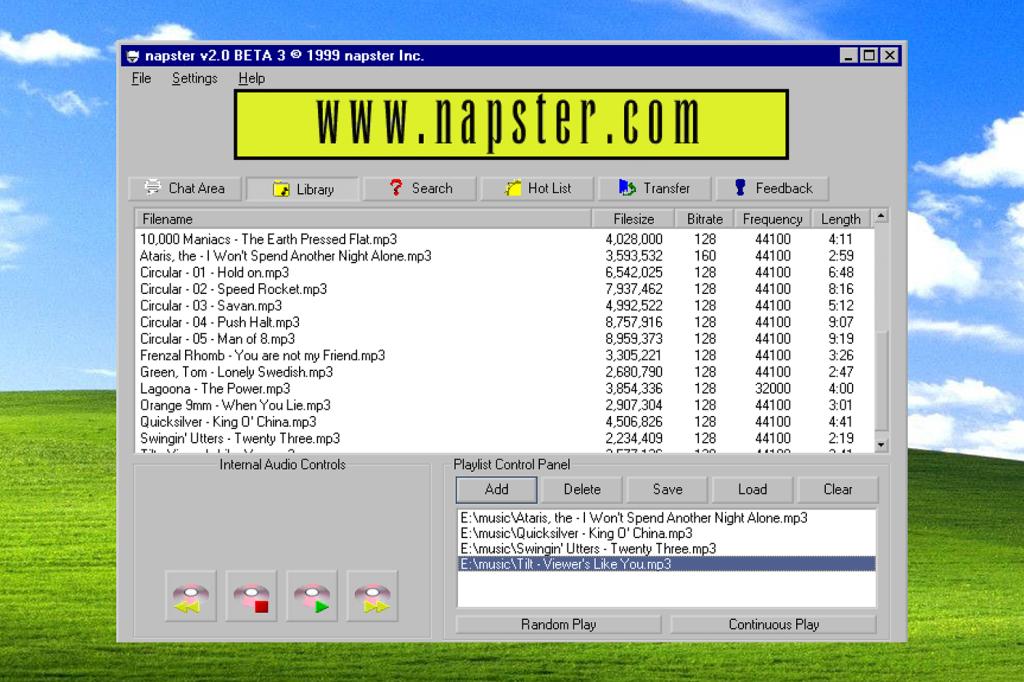The height and width of the screenshot is (682, 1024).
Task: Sort by the Frequency column header
Action: [773, 219]
